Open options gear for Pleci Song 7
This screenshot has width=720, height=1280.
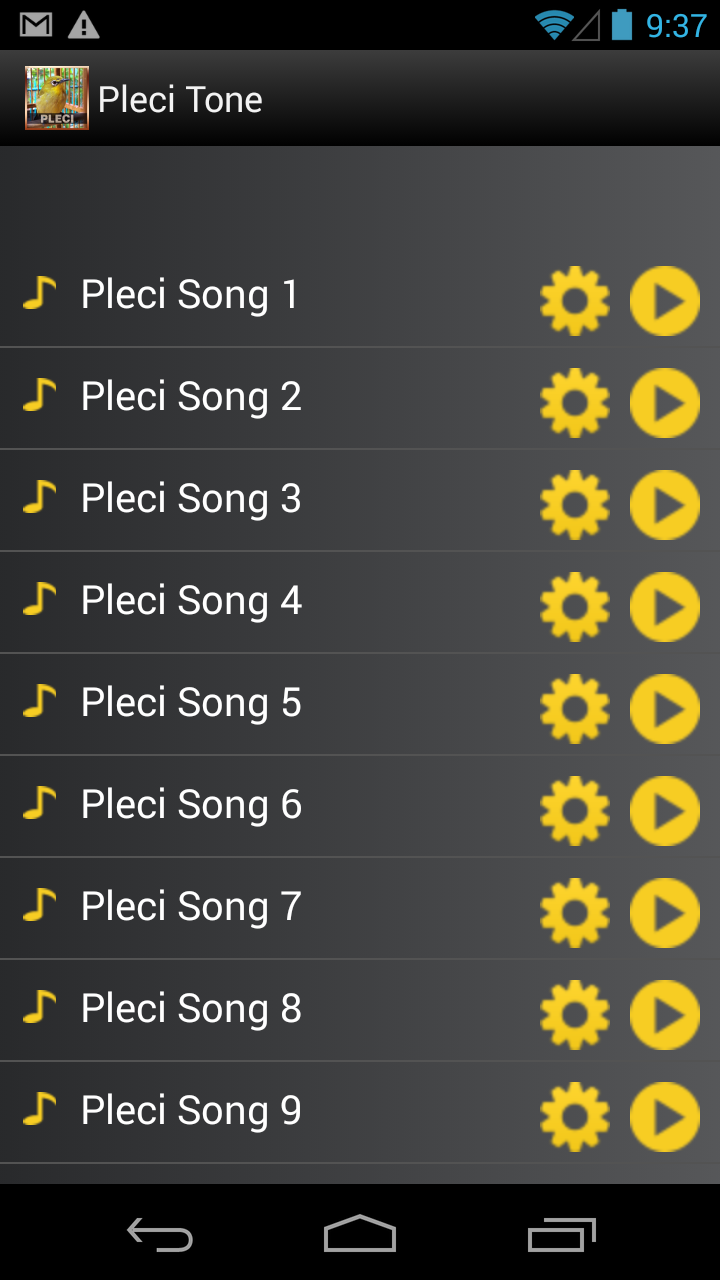[x=575, y=913]
